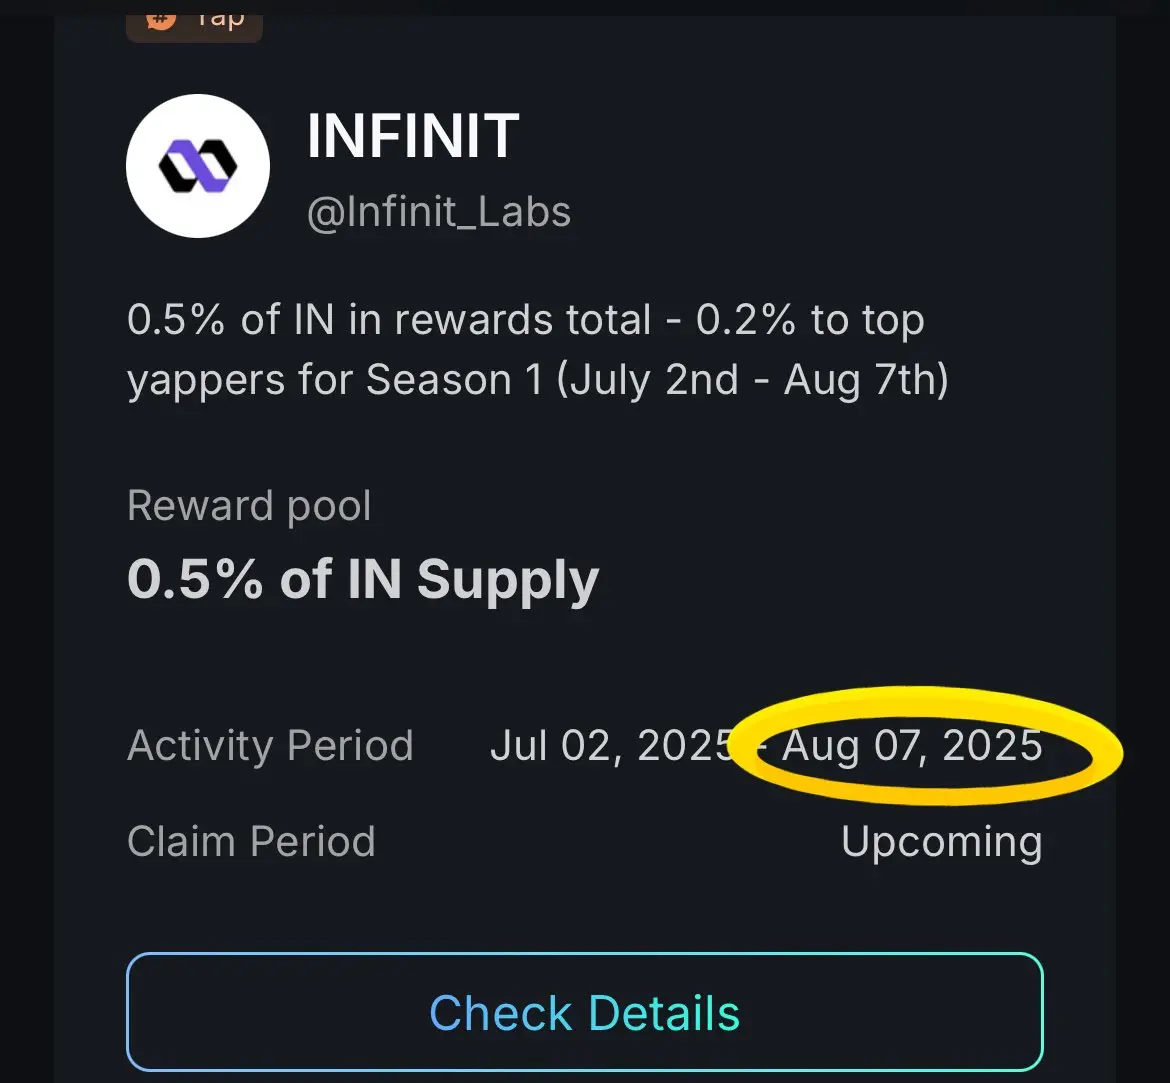Click the INFINIT round logo avatar
Viewport: 1170px width, 1083px height.
[198, 166]
